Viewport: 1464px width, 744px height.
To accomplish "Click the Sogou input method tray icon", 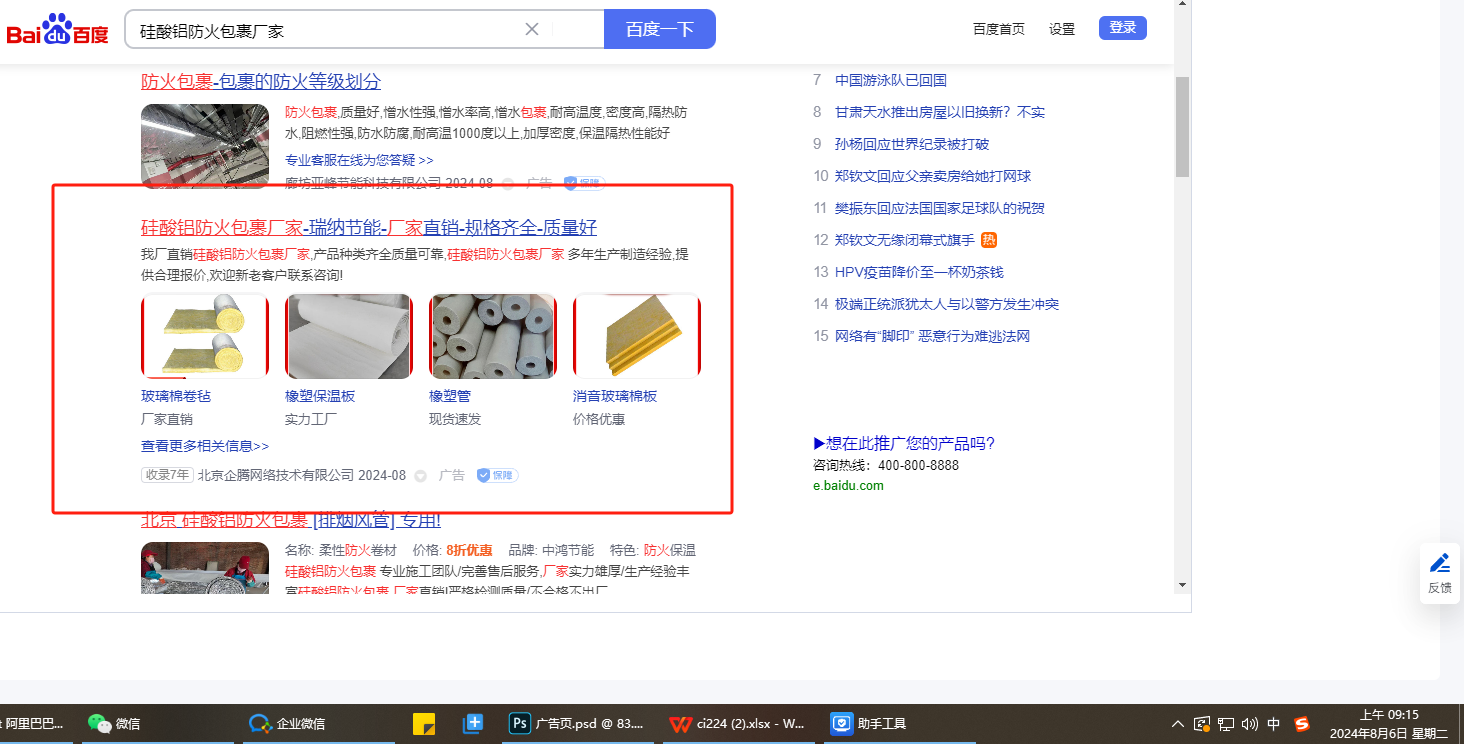I will tap(1302, 723).
